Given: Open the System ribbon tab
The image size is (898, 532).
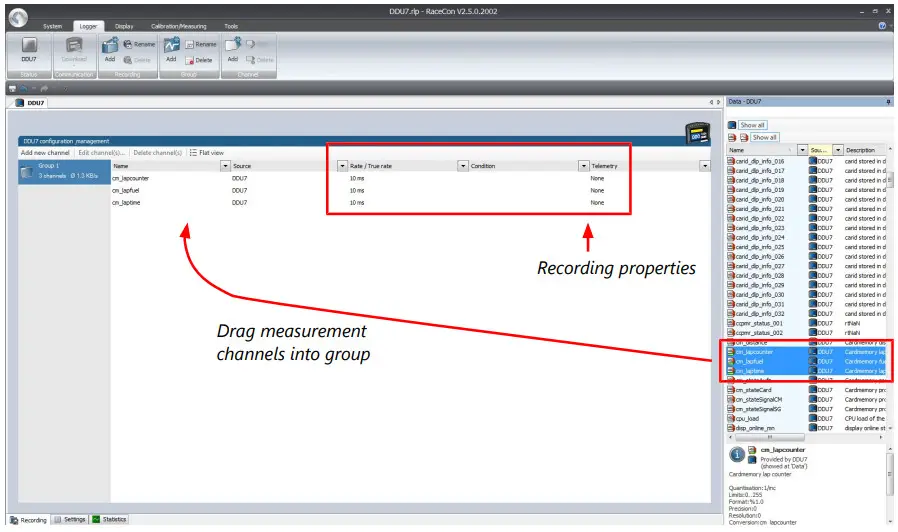Looking at the screenshot, I should (52, 26).
